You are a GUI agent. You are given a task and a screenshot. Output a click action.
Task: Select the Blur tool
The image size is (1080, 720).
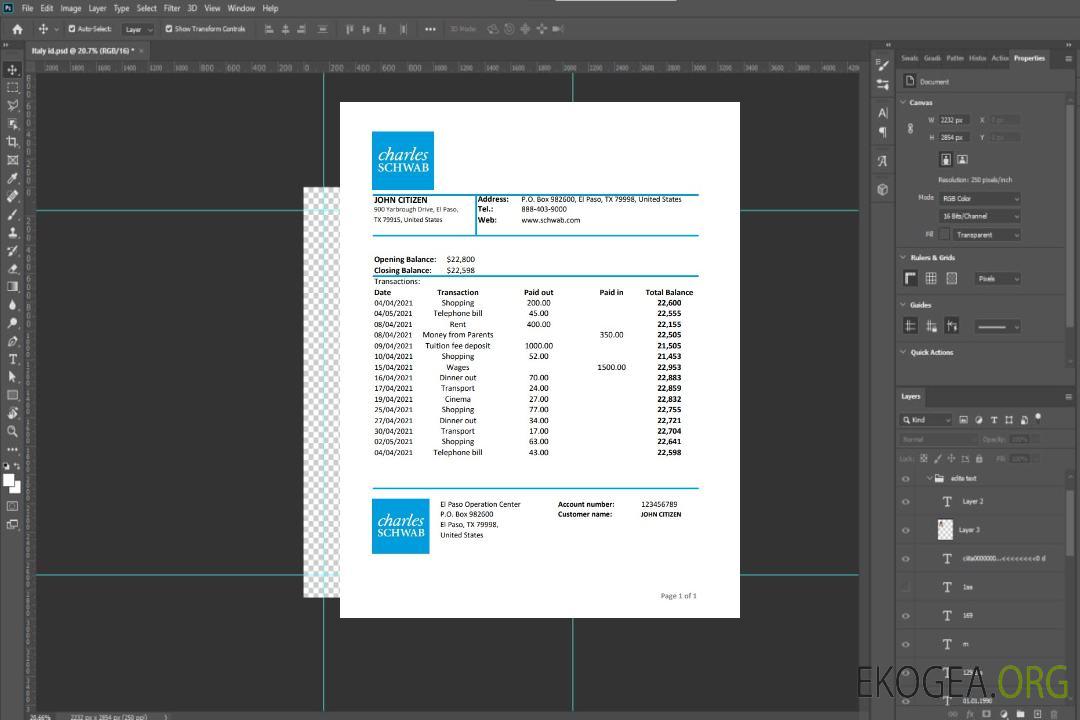pyautogui.click(x=12, y=305)
